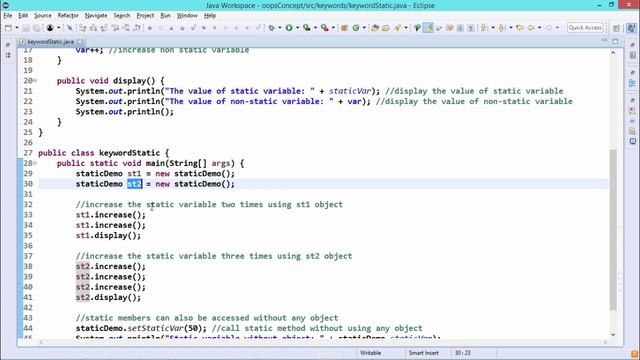
Task: Open the Run menu
Action: [165, 16]
